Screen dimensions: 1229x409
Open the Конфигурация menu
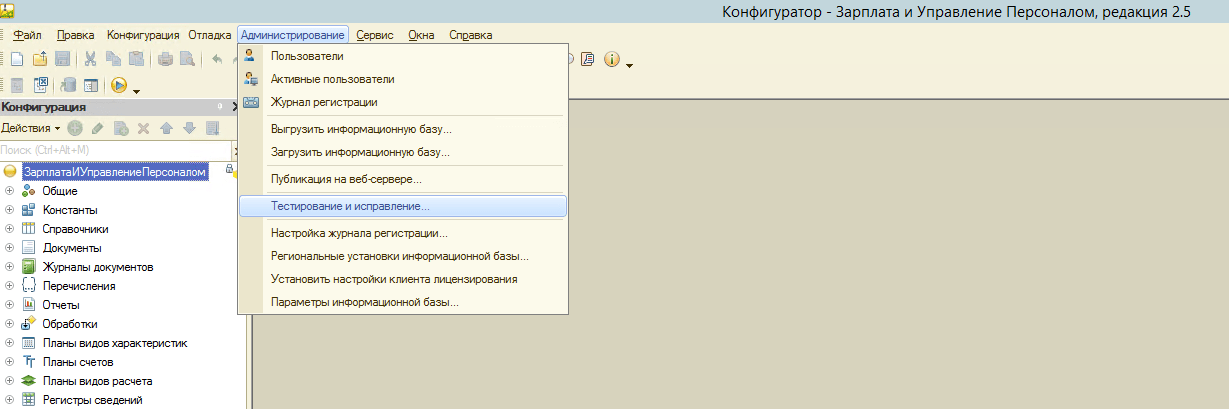tap(143, 34)
